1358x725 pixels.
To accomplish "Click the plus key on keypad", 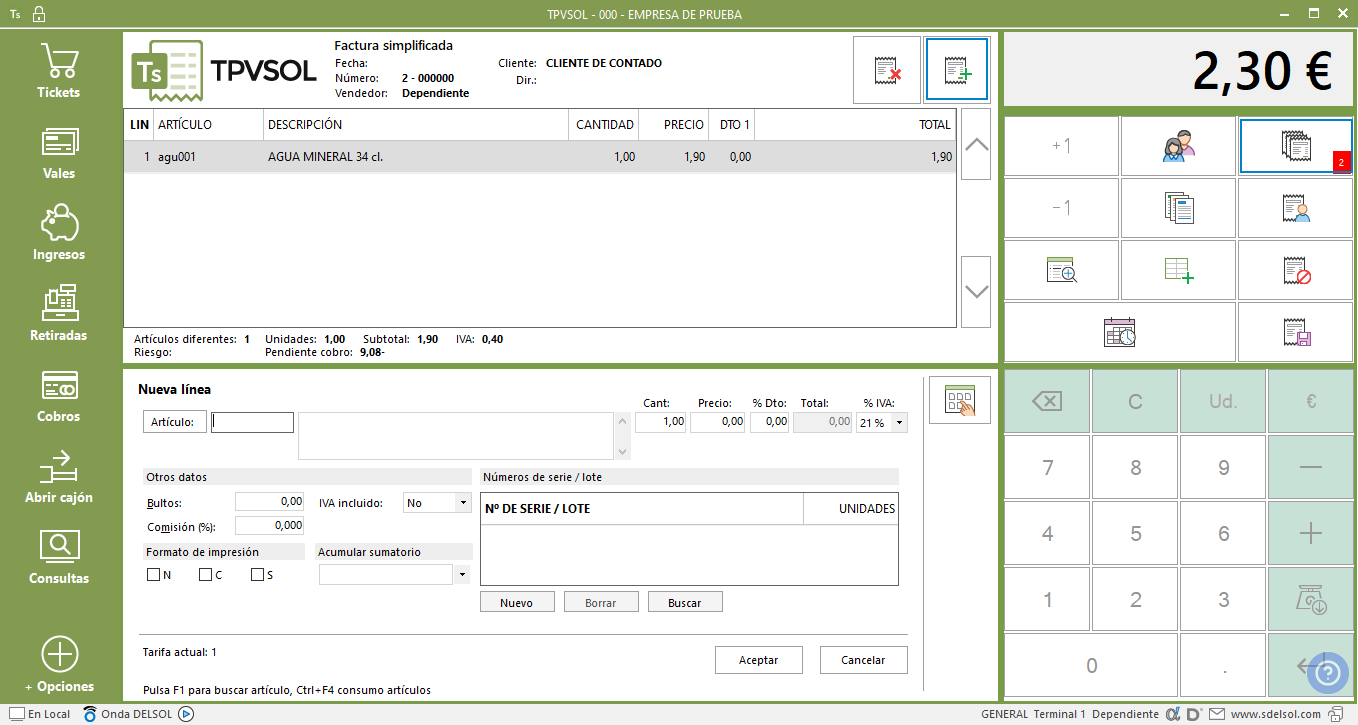I will click(1311, 533).
